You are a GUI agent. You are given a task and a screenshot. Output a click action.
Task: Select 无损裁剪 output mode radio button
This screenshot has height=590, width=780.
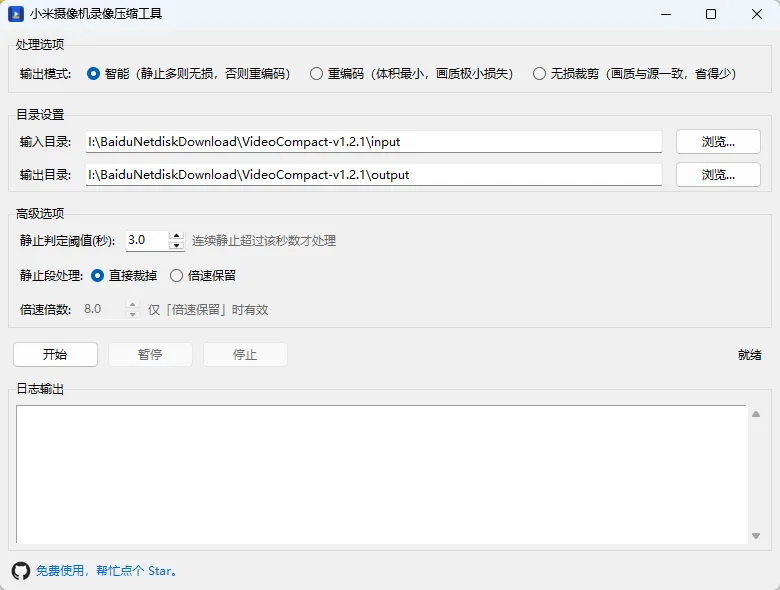pos(539,74)
